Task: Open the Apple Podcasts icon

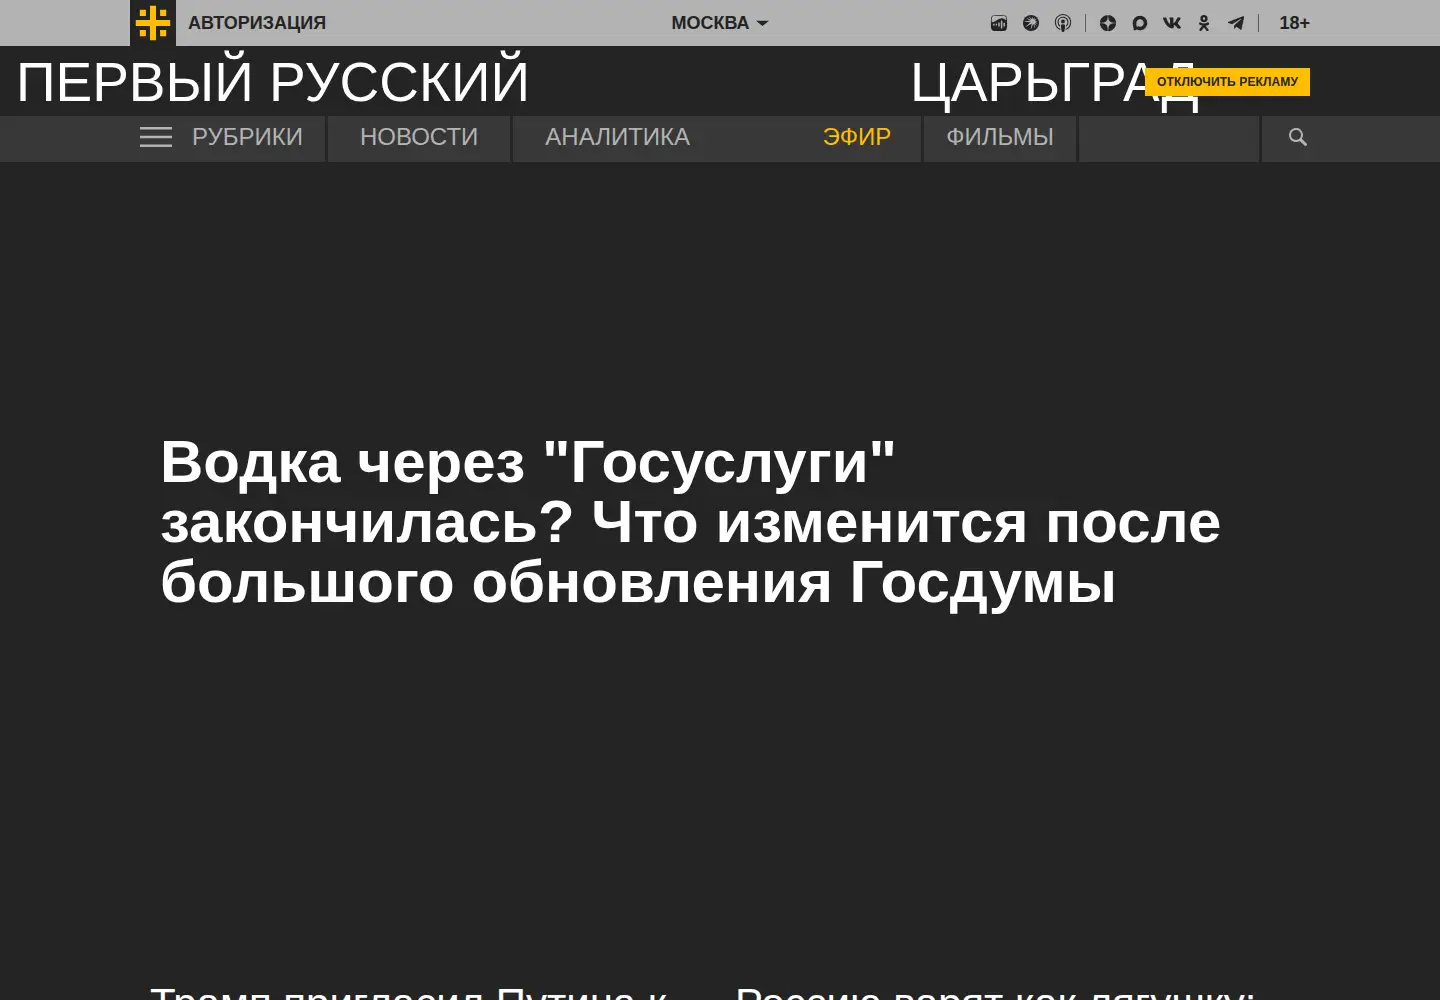Action: [1063, 23]
